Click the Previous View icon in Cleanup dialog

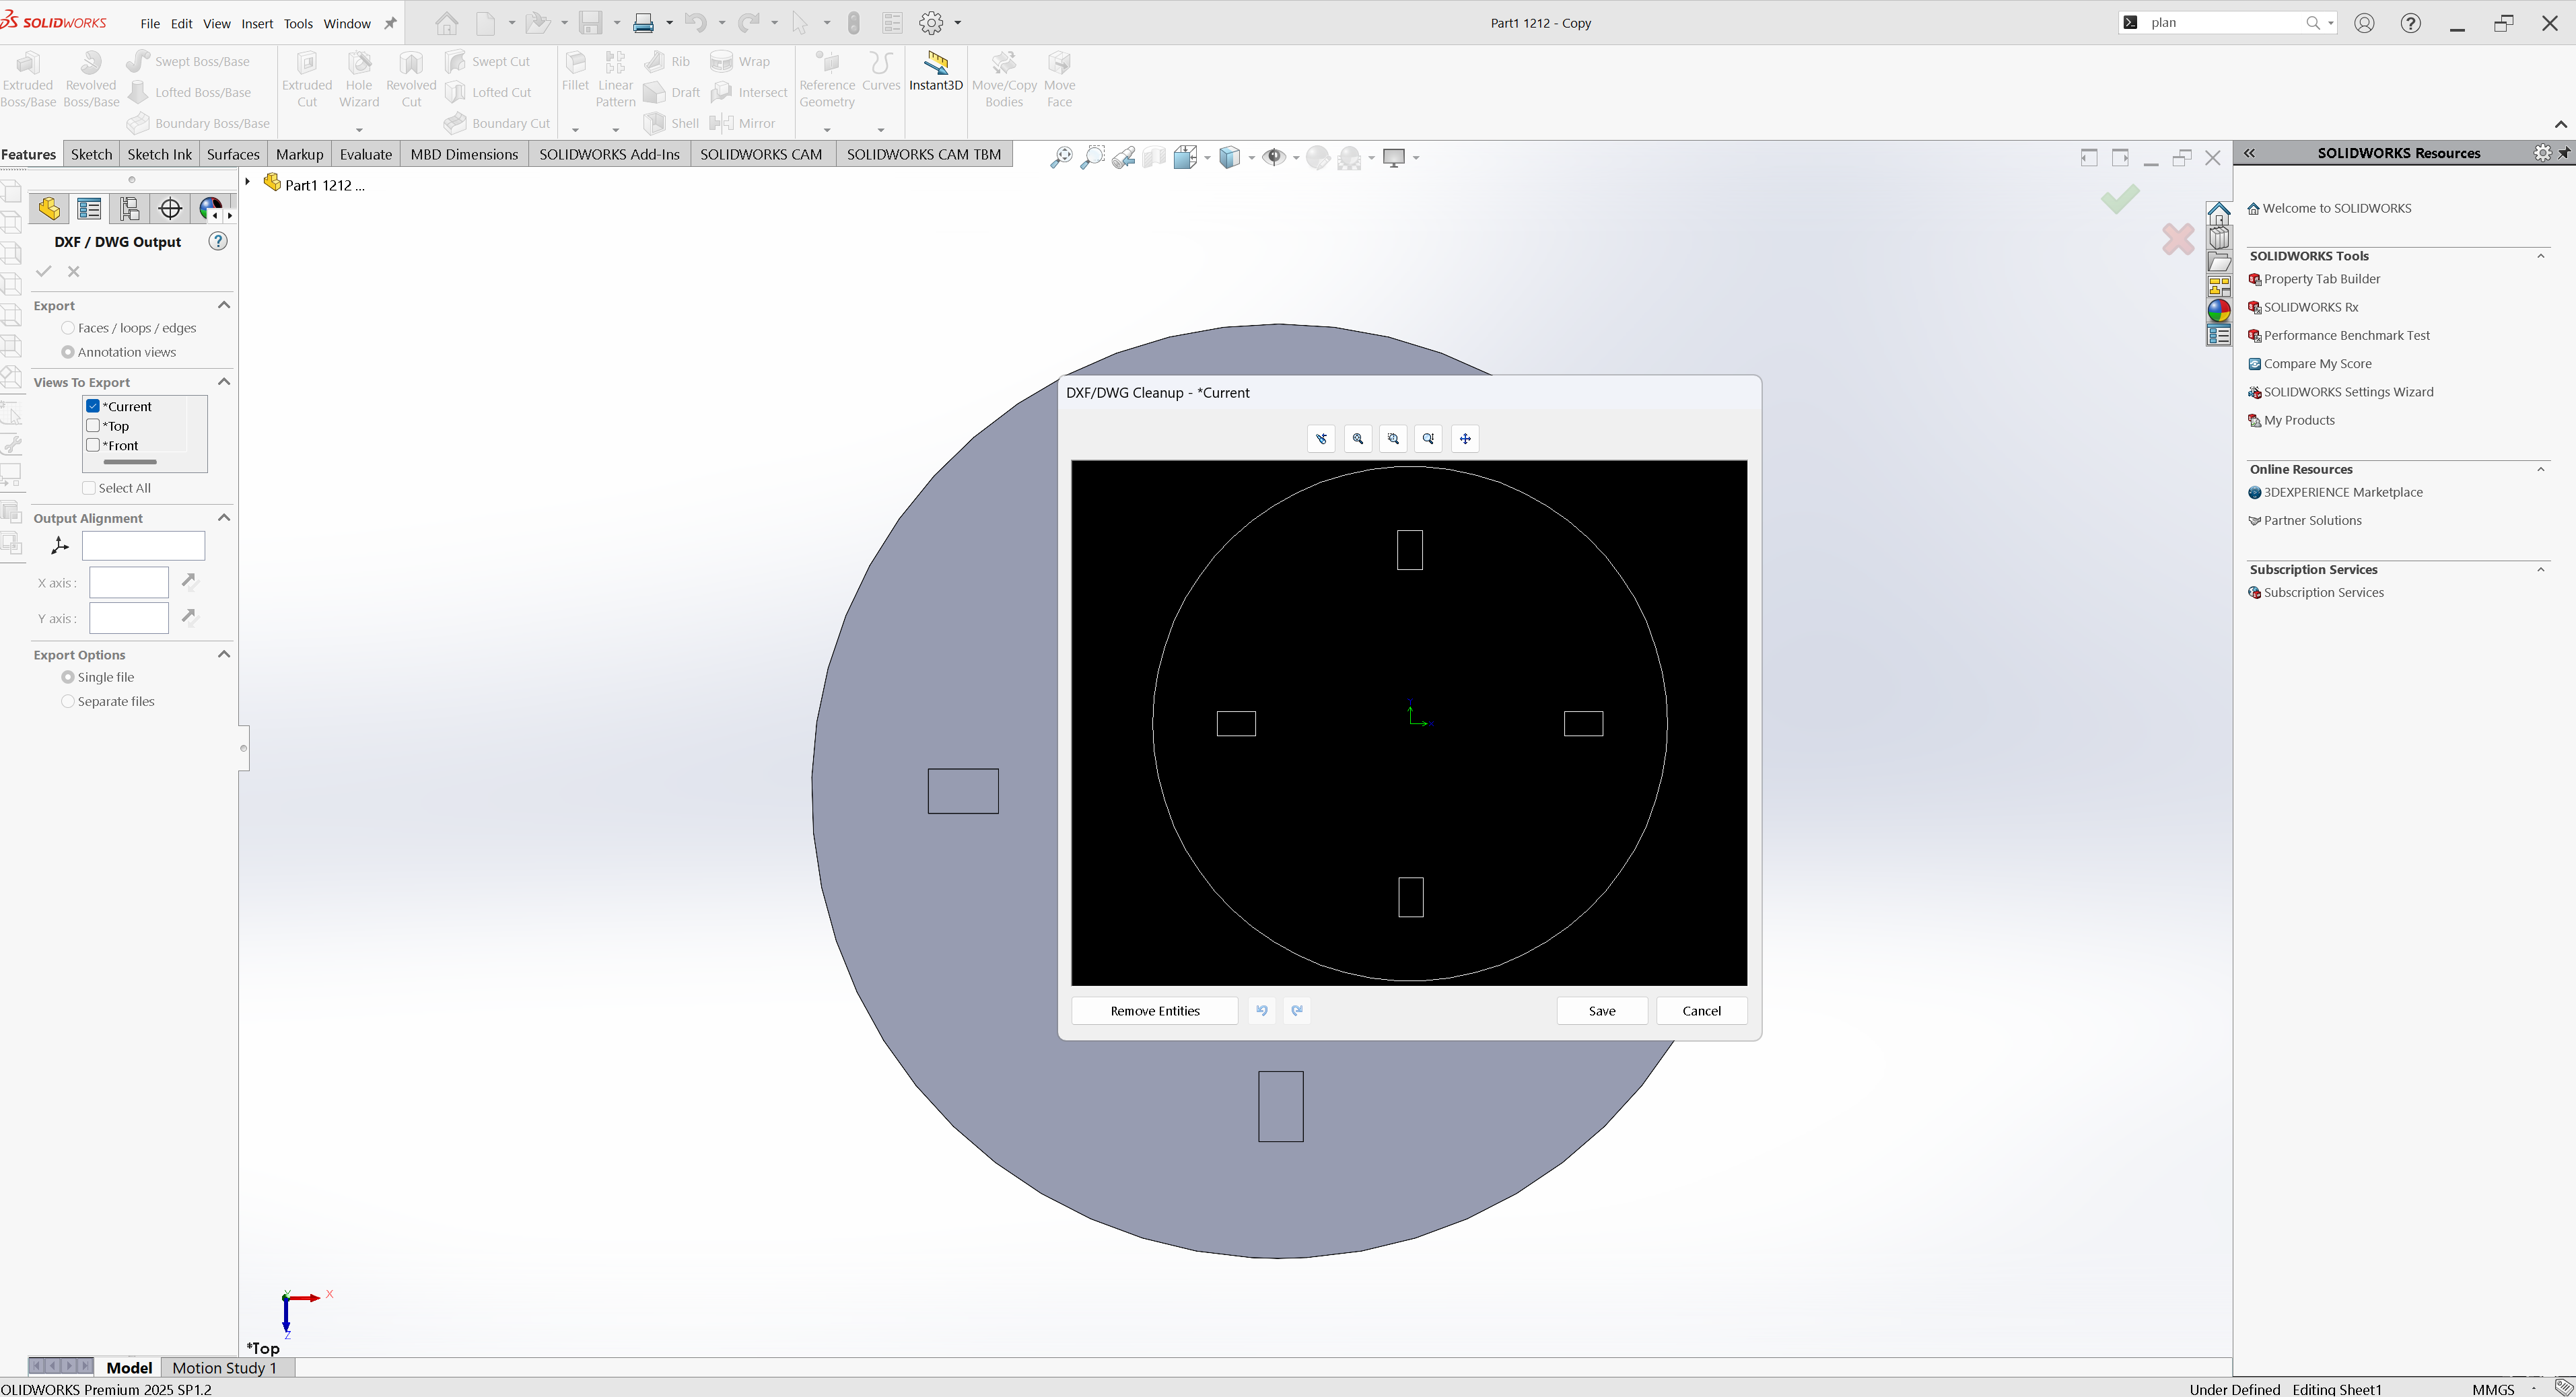tap(1321, 439)
